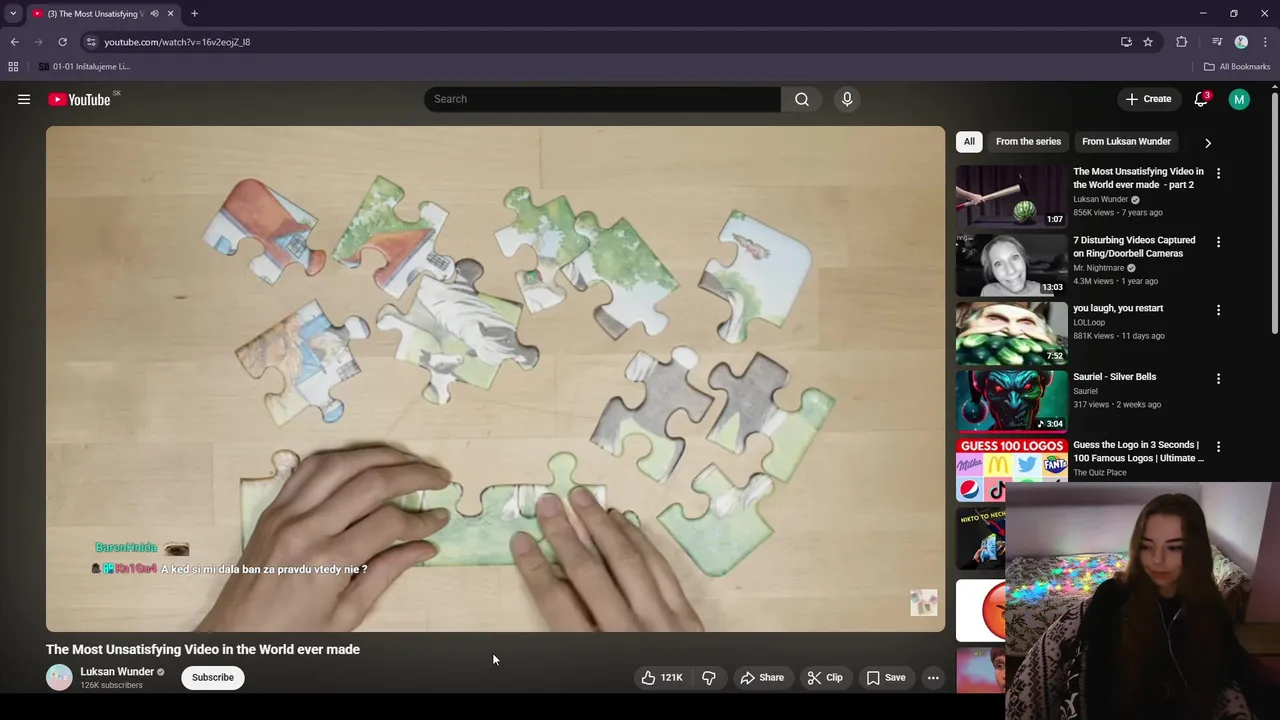Click '126K subscribers' text

pos(111,685)
